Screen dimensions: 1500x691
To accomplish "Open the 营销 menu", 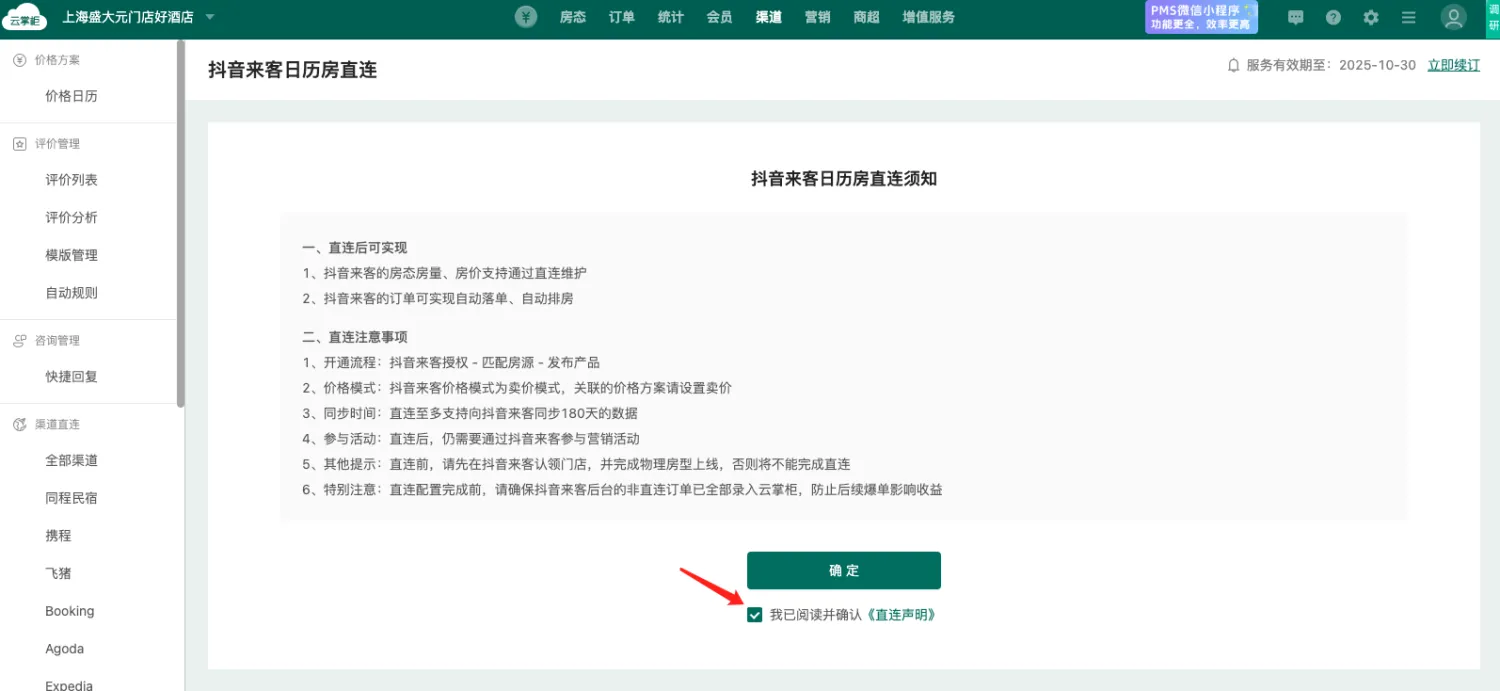I will [818, 17].
